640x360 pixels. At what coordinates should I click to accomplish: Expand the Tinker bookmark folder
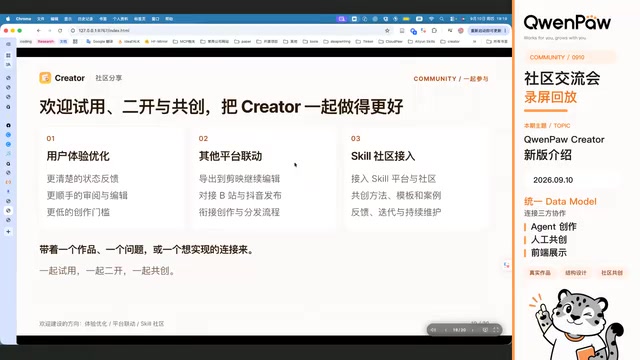click(364, 42)
